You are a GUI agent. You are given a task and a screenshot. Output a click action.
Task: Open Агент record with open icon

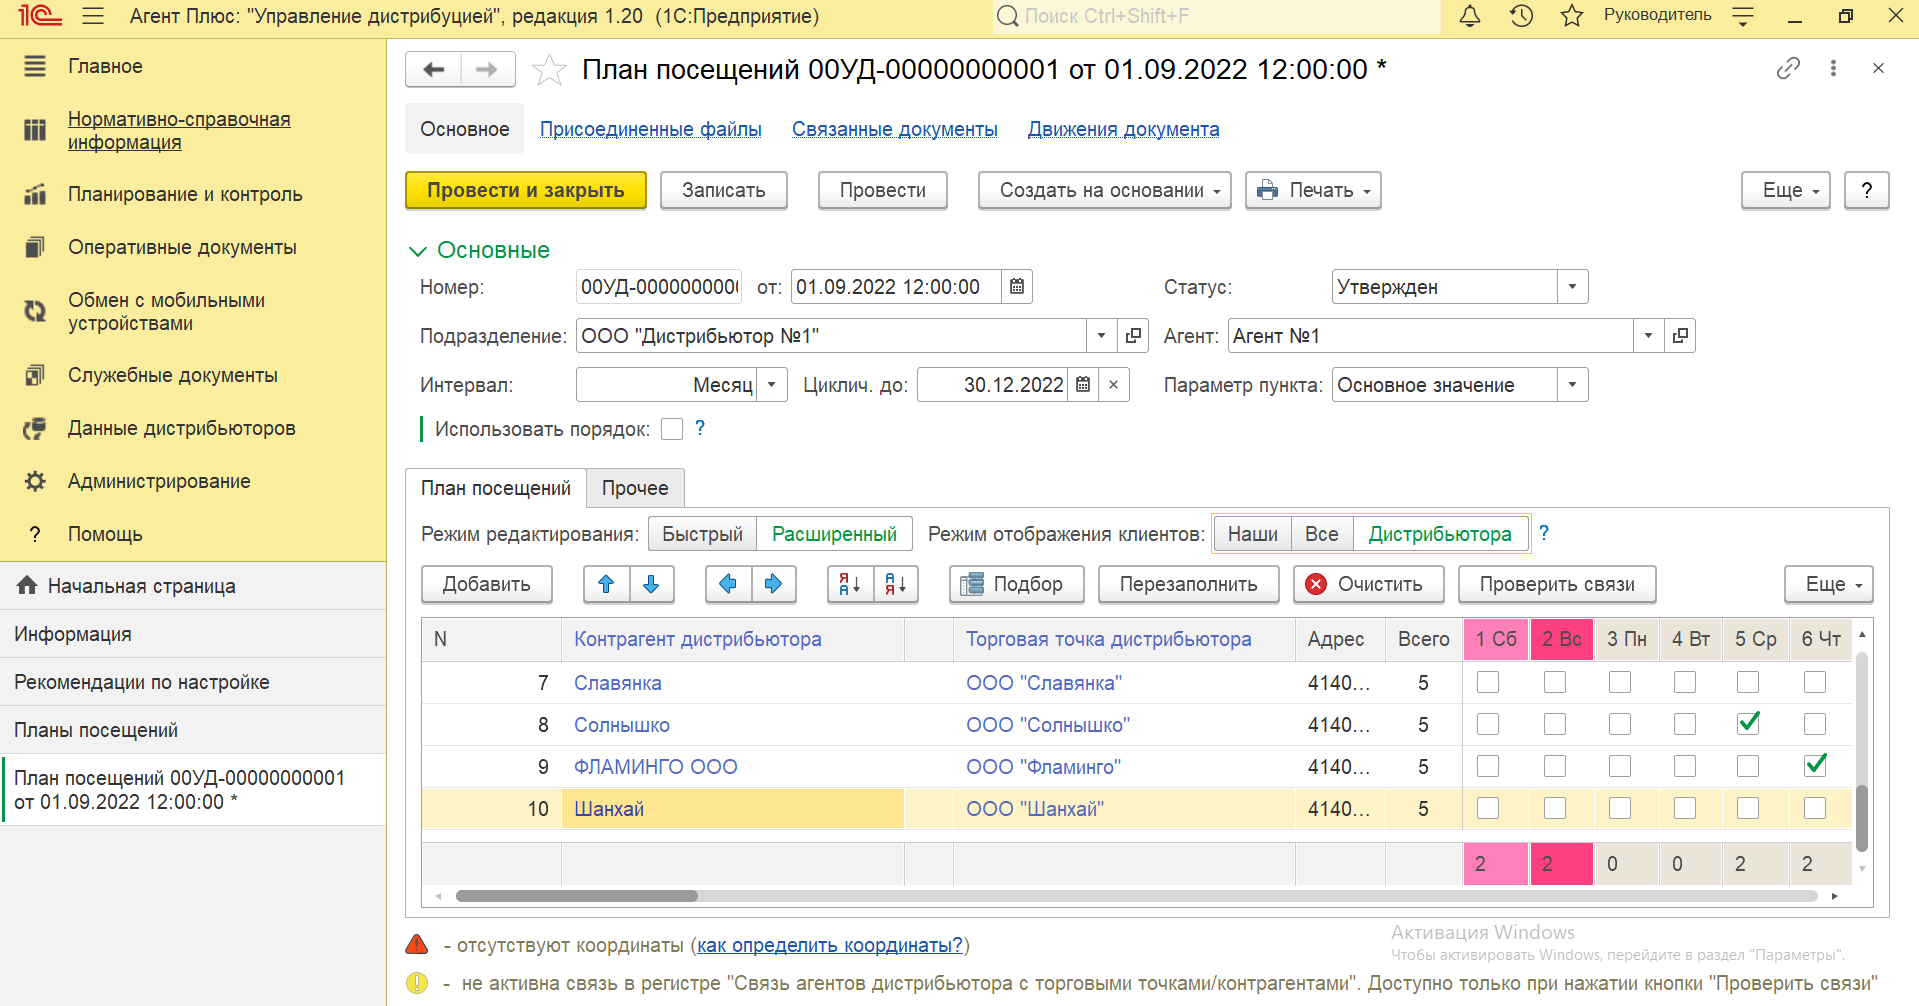click(x=1680, y=336)
